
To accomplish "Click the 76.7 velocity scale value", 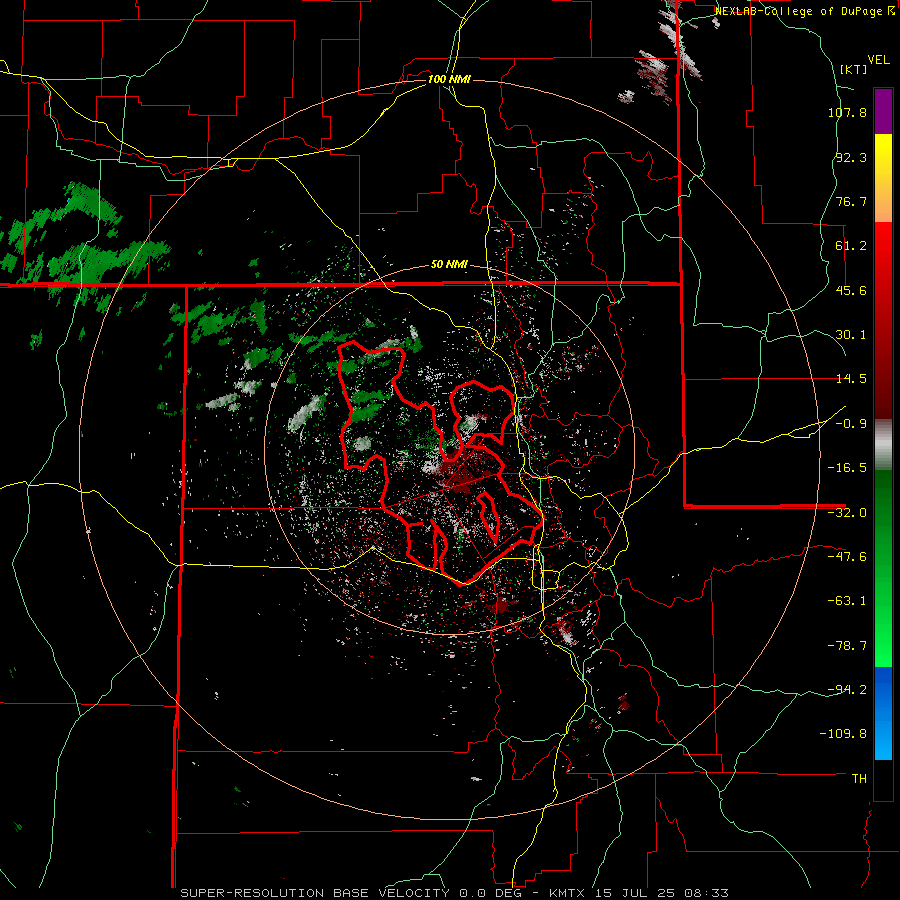I will (851, 201).
